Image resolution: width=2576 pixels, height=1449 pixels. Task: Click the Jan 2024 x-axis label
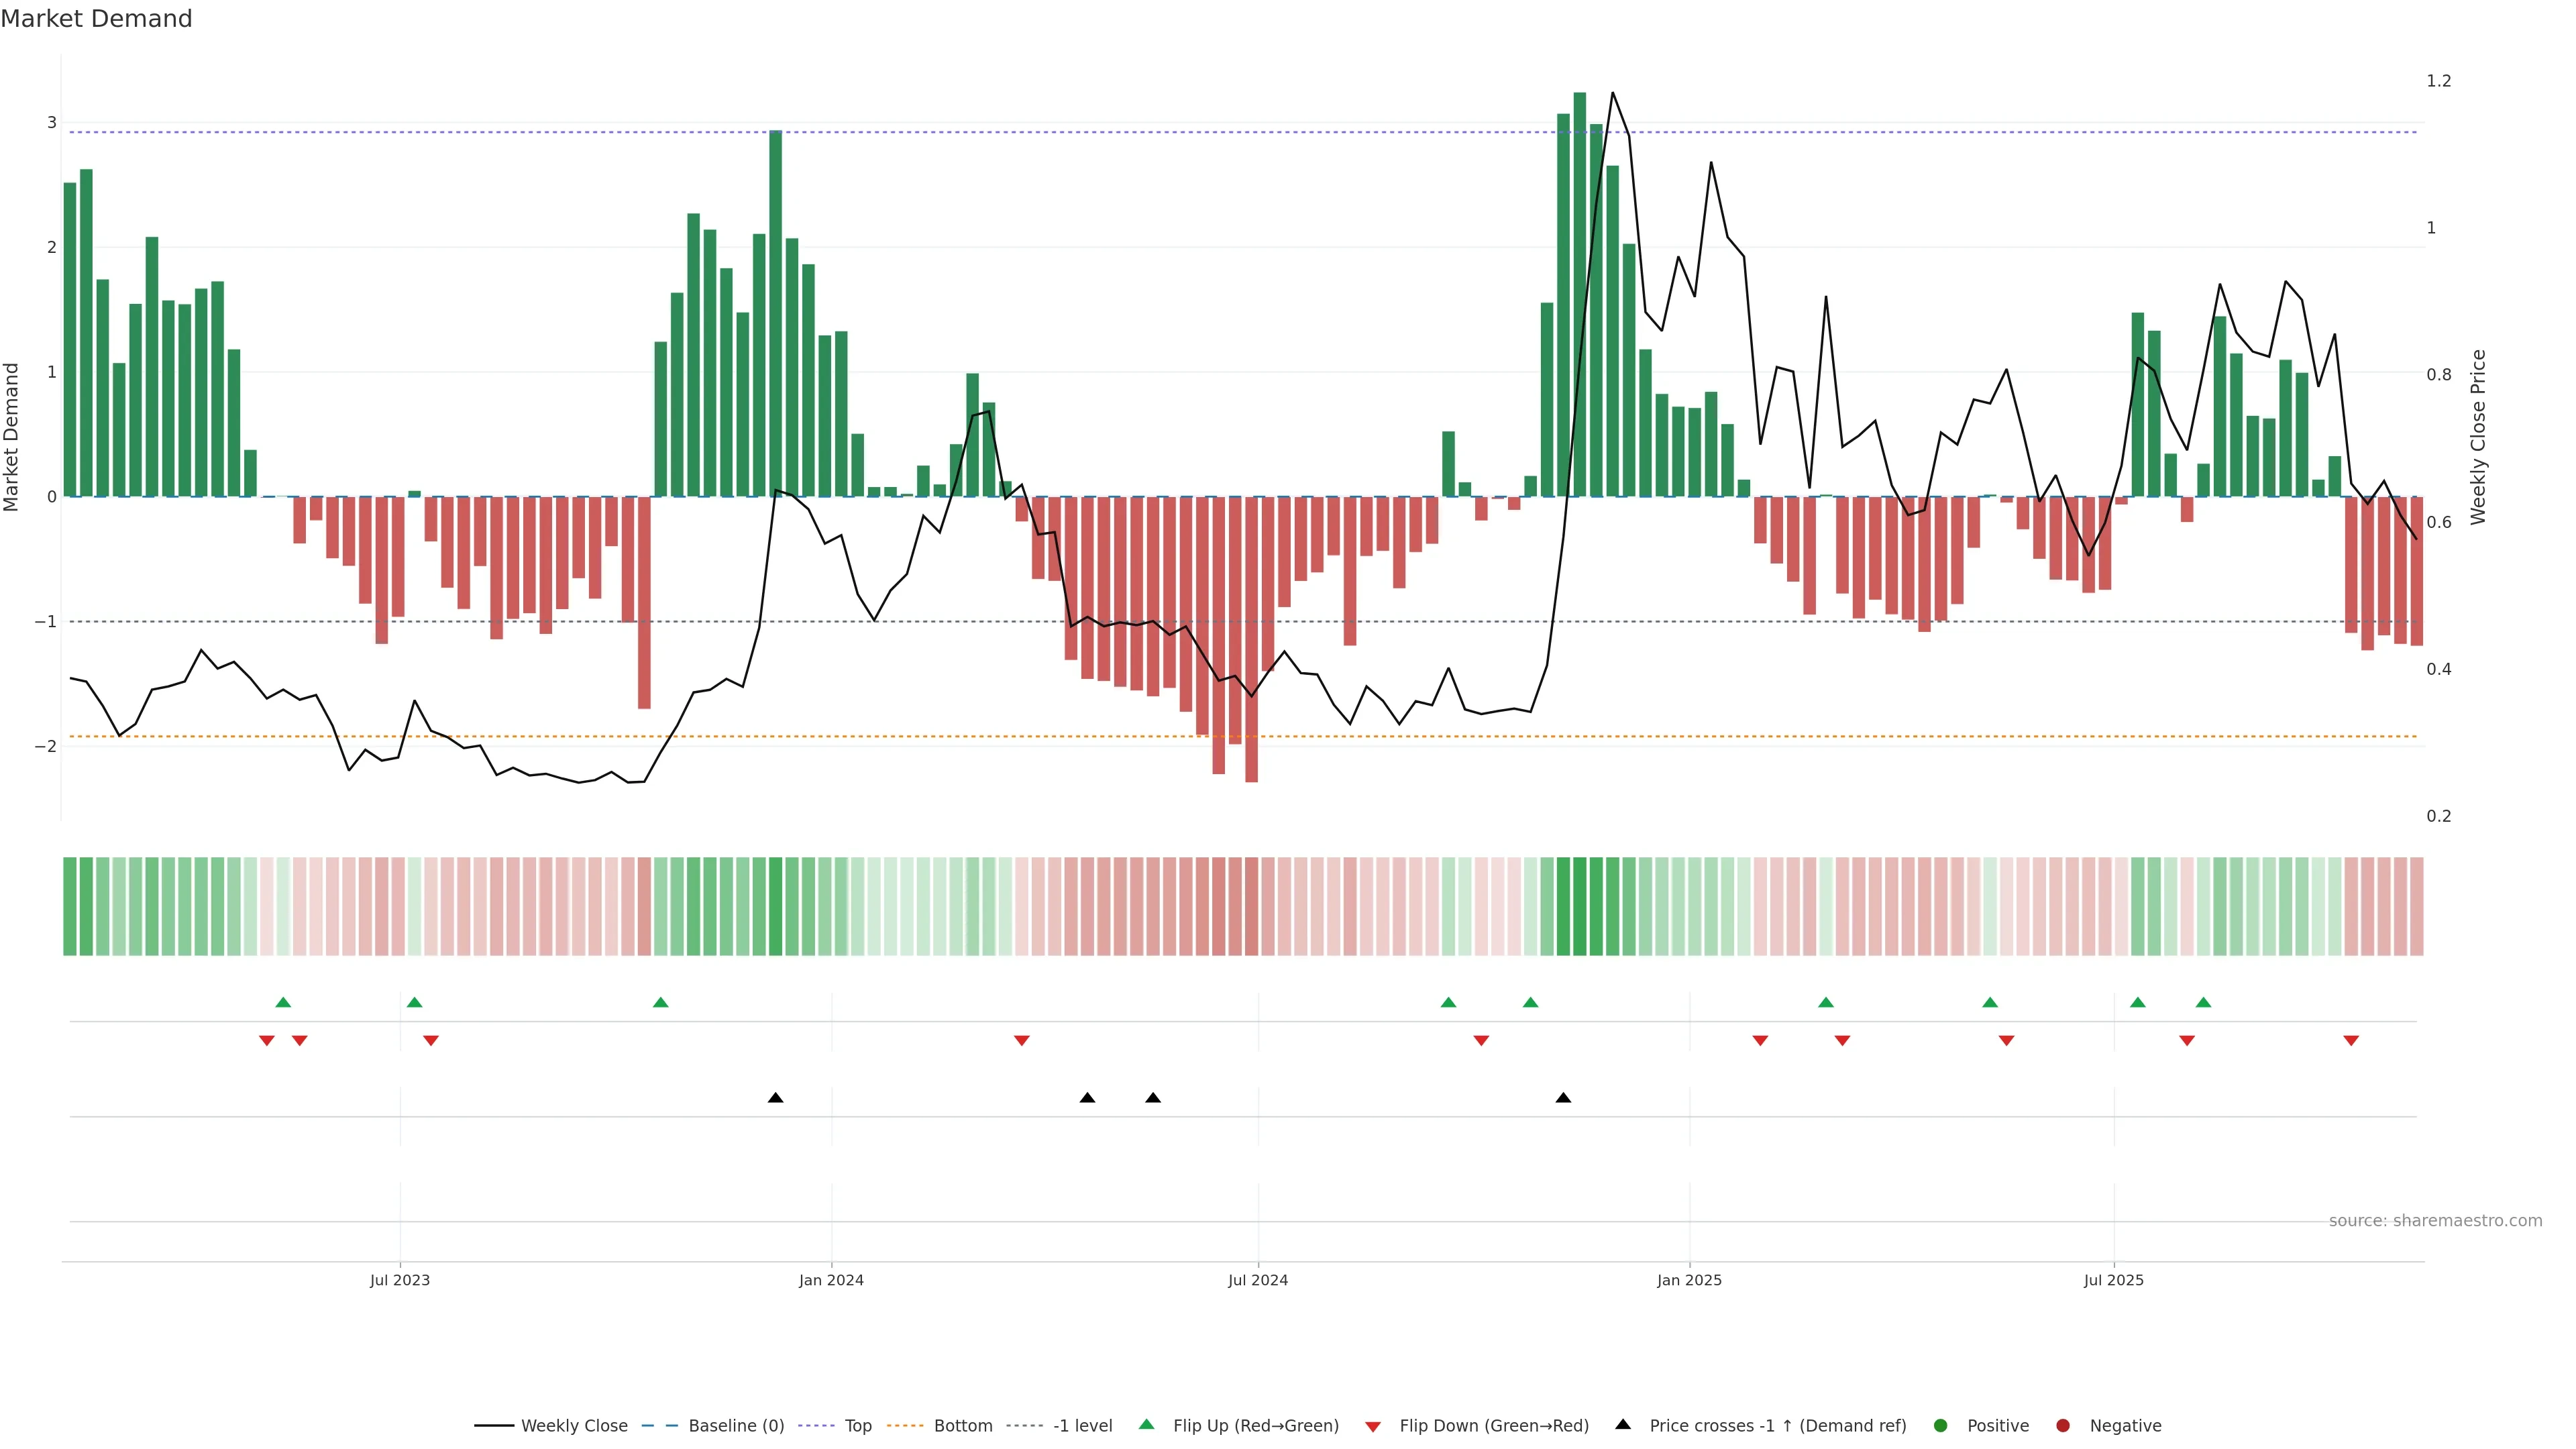pos(831,1280)
